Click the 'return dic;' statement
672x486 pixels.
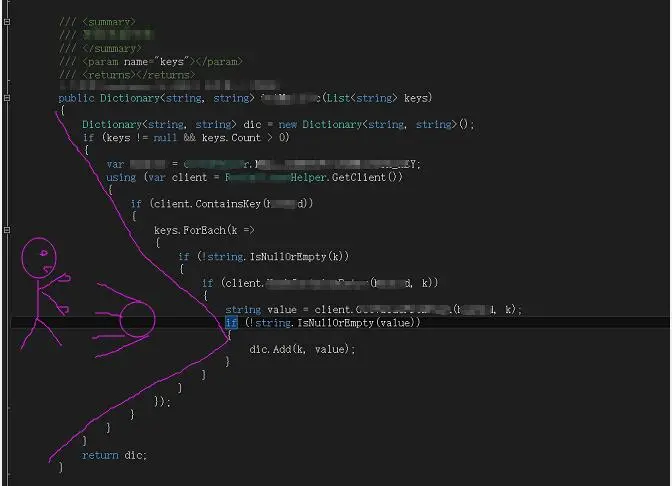coord(114,455)
